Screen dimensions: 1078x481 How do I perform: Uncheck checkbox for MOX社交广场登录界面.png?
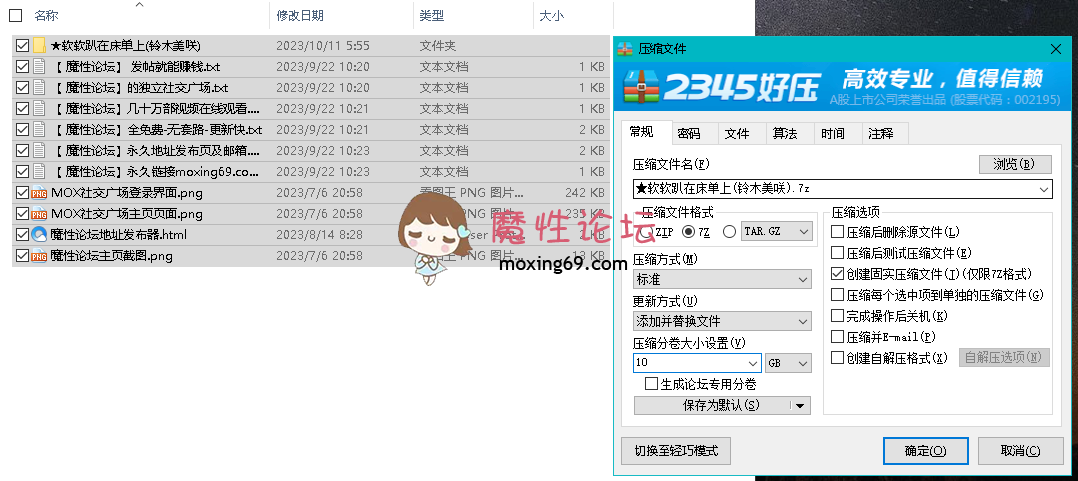(22, 193)
